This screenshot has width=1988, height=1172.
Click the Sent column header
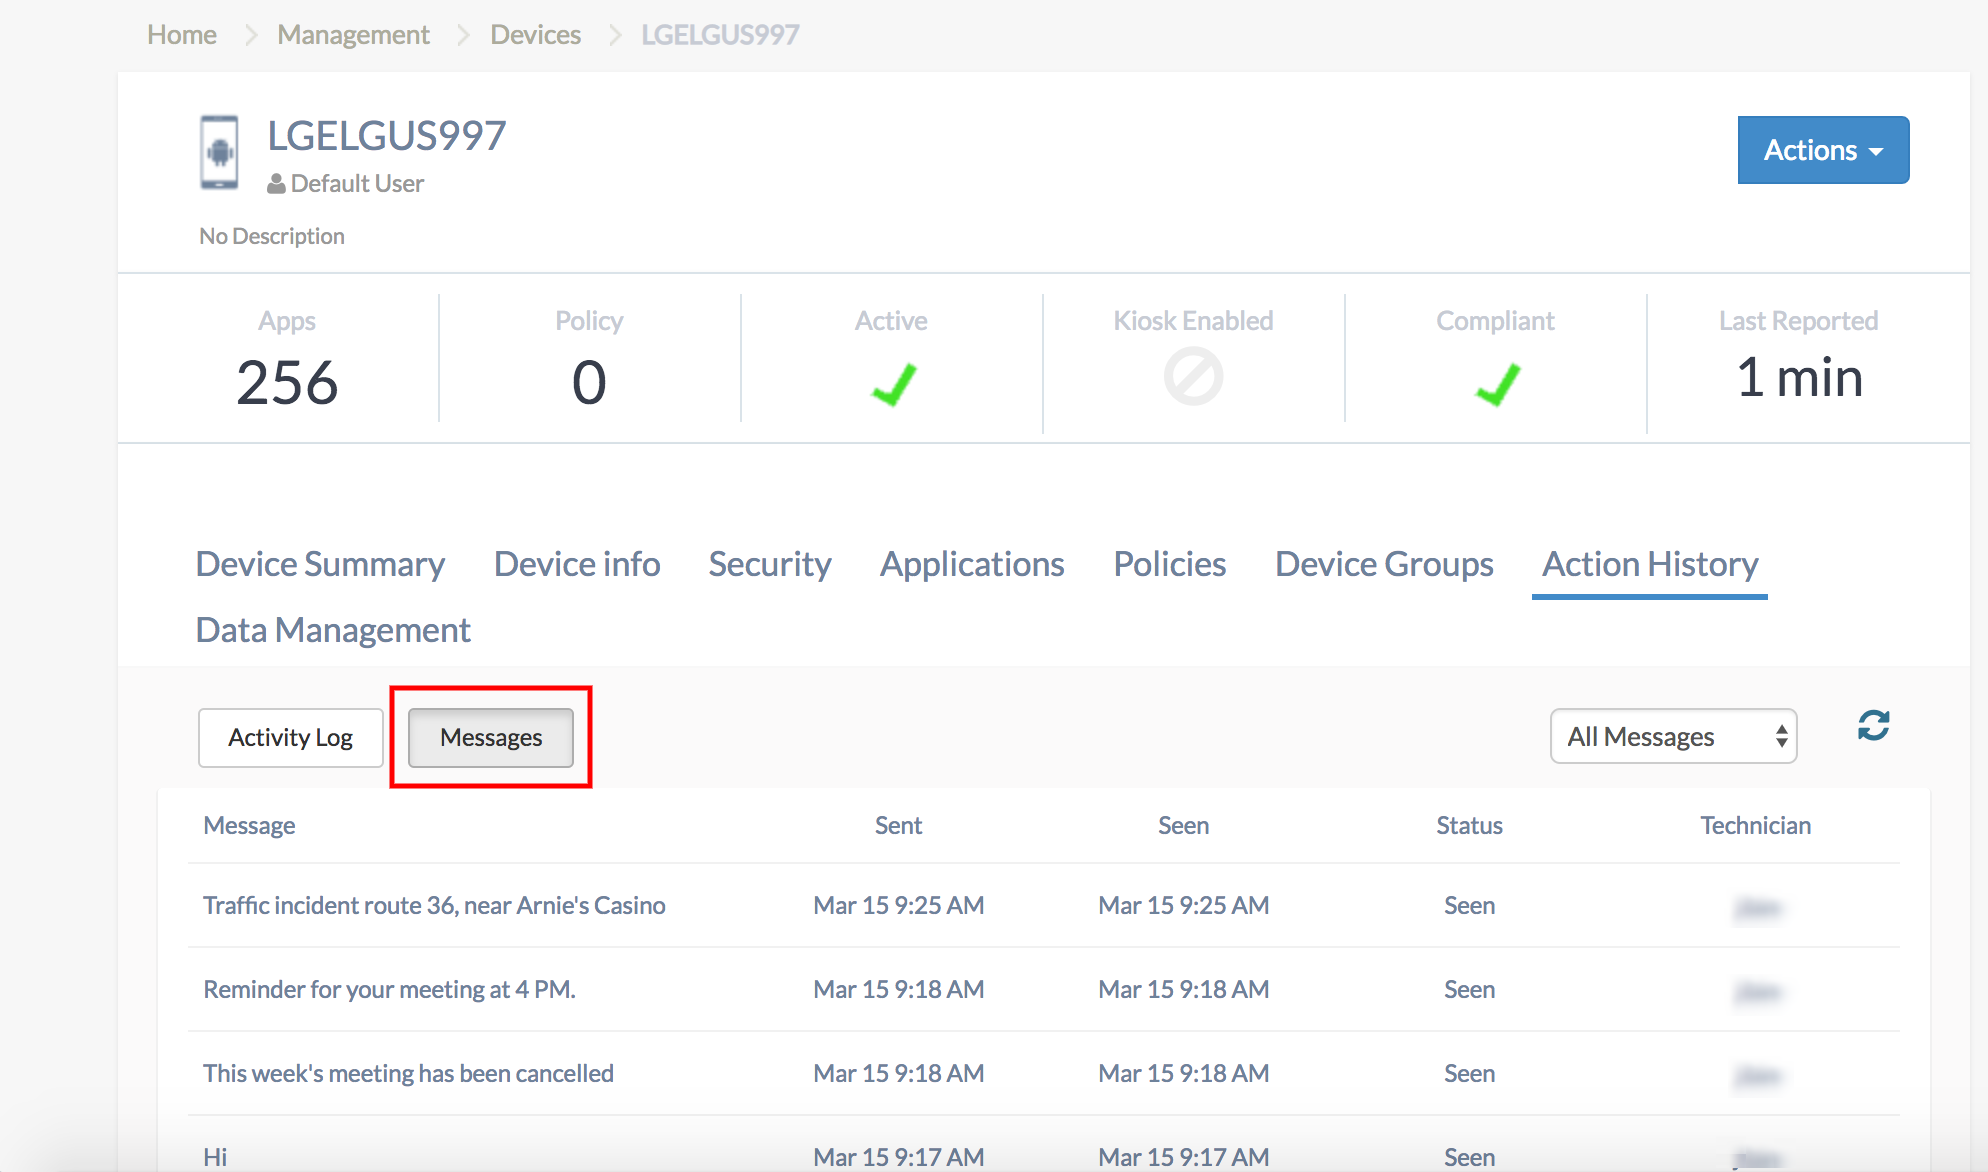(898, 825)
